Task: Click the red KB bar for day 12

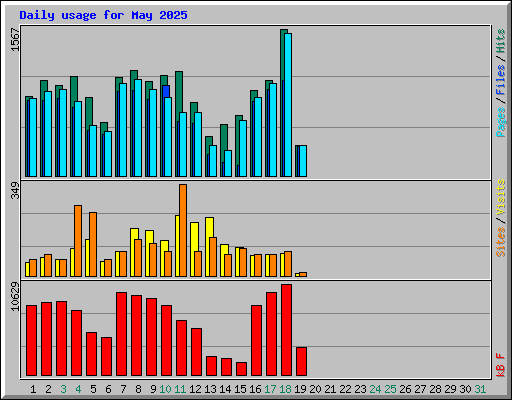Action: click(x=196, y=352)
